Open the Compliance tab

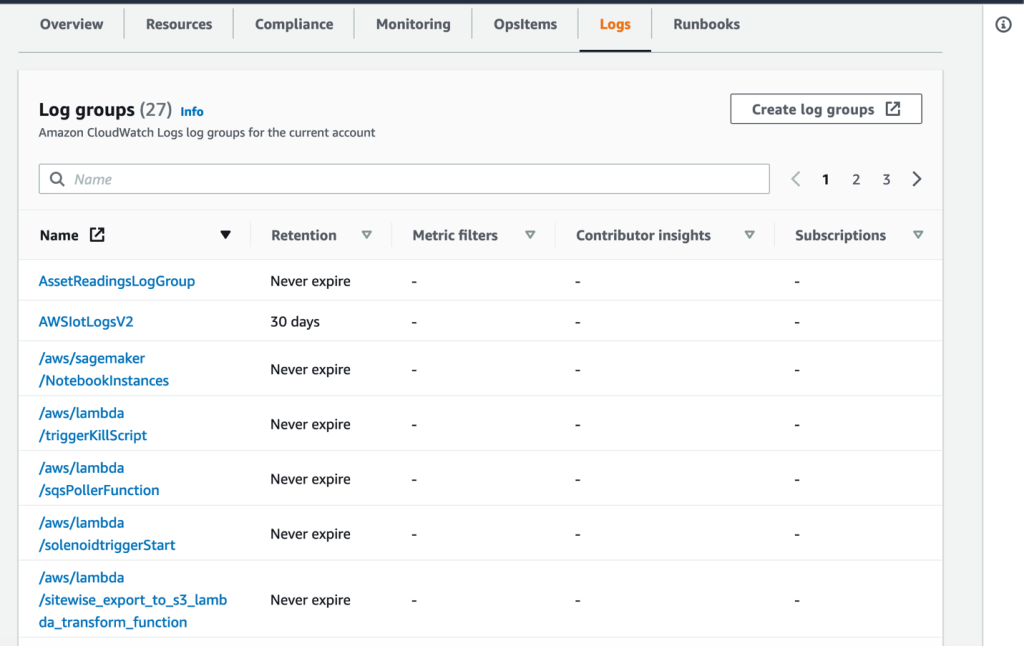click(x=293, y=24)
